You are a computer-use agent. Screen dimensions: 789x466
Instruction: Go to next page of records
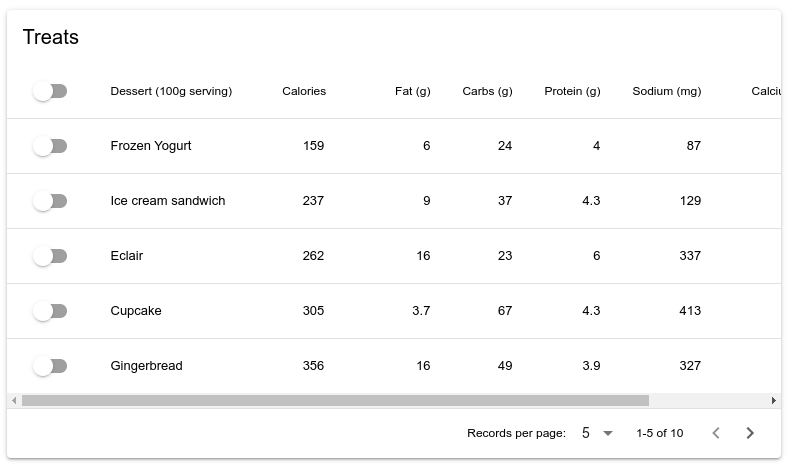click(750, 433)
